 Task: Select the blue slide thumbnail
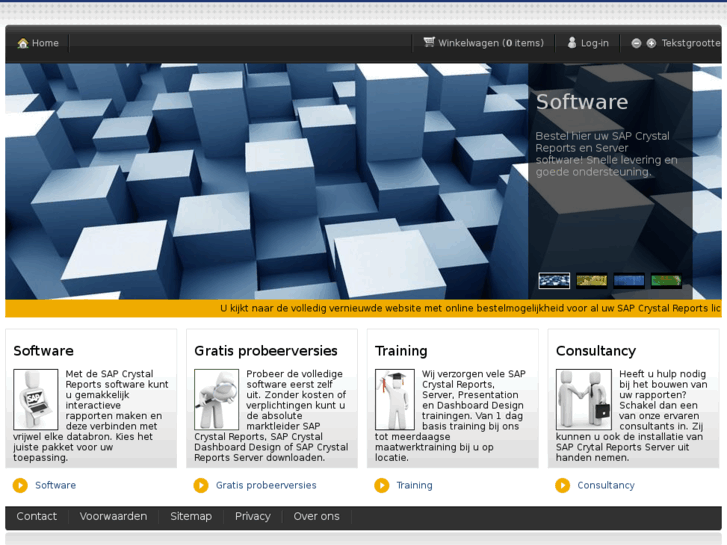[x=629, y=281]
